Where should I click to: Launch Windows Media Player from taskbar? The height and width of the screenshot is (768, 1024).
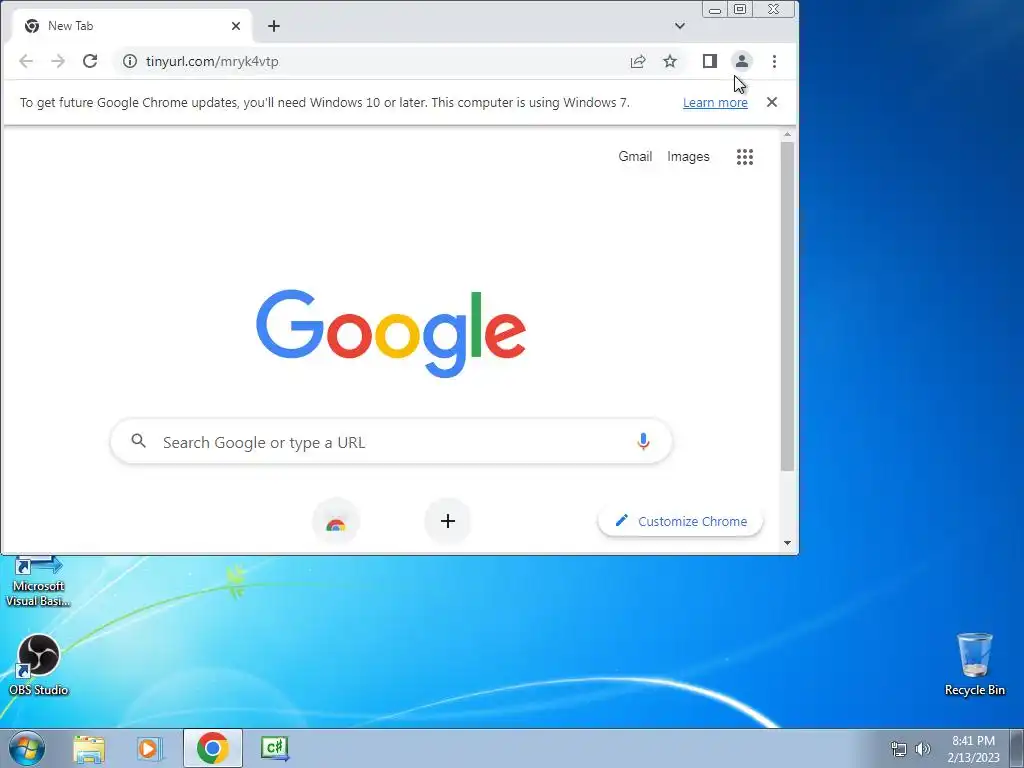click(x=149, y=748)
